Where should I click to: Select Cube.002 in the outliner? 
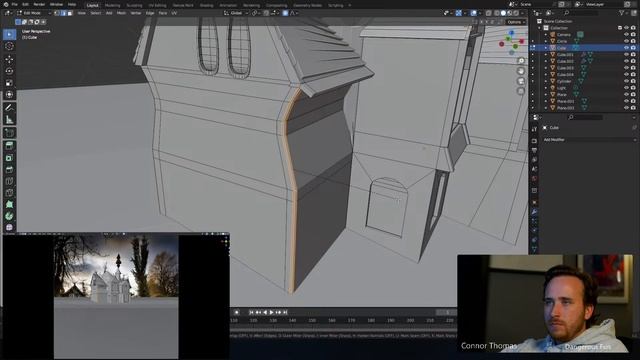click(x=565, y=61)
